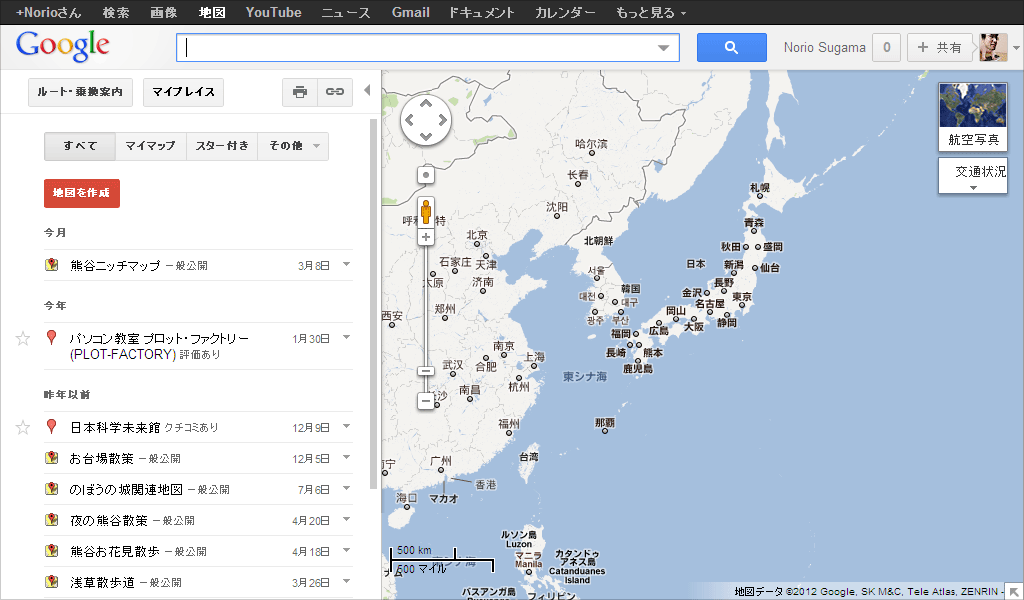The height and width of the screenshot is (600, 1024).
Task: Click map icon beside 熊谷お花見散歩
Action: tap(52, 551)
